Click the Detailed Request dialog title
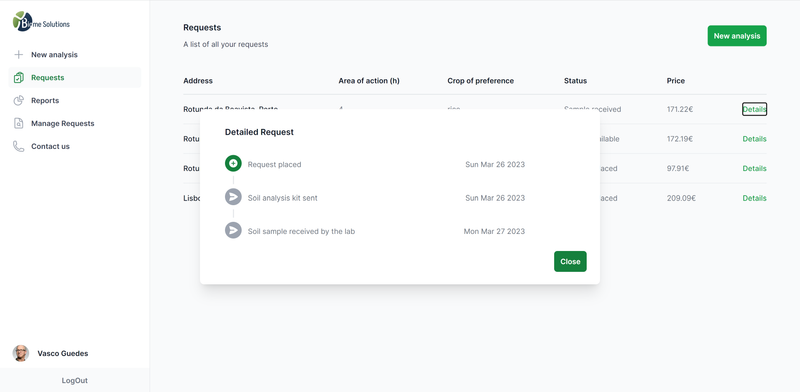Viewport: 800px width, 392px height. point(259,132)
